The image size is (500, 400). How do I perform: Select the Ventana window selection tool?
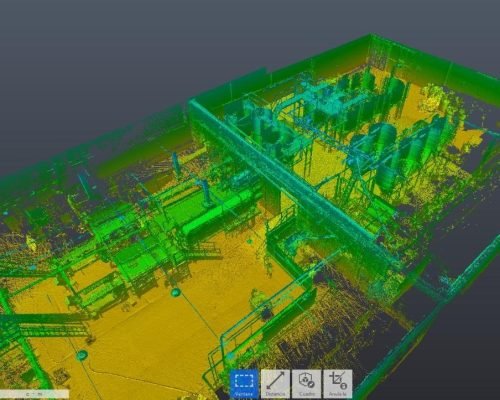[244, 384]
